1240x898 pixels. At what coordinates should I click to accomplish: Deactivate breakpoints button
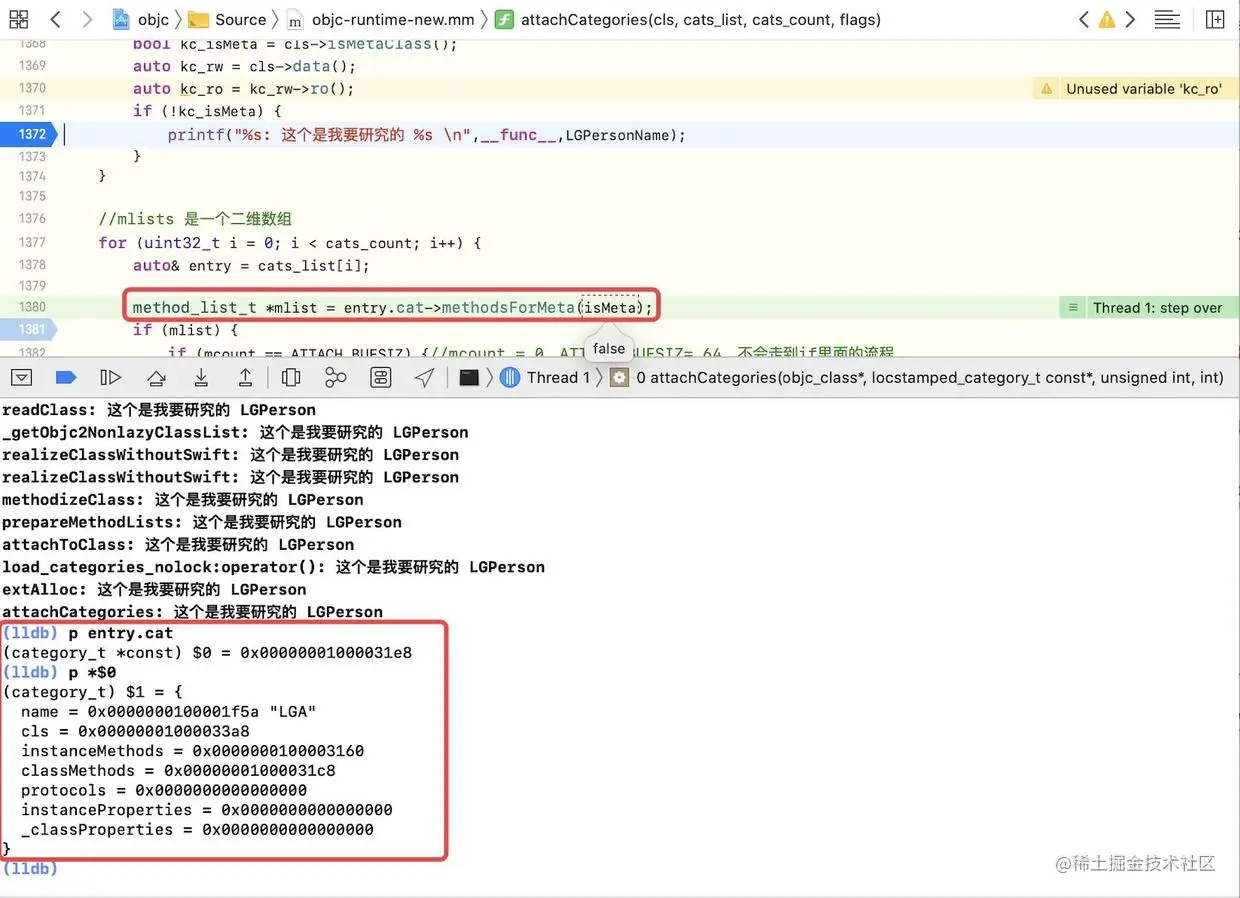pos(66,377)
